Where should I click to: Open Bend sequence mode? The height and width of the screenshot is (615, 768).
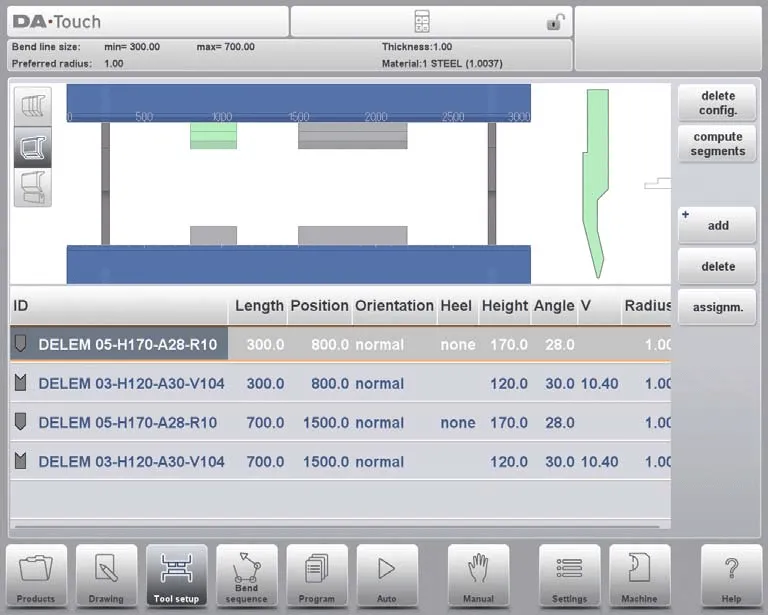(246, 575)
